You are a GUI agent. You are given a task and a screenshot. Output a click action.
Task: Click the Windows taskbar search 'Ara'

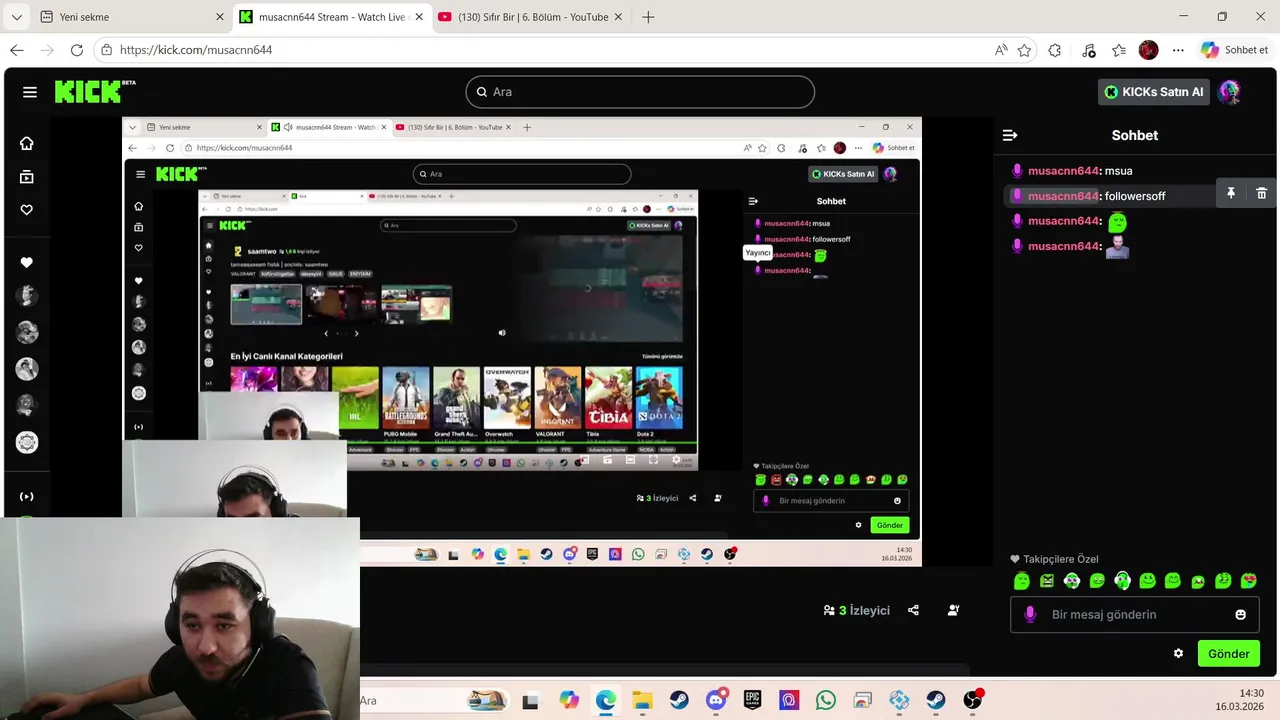click(x=368, y=700)
